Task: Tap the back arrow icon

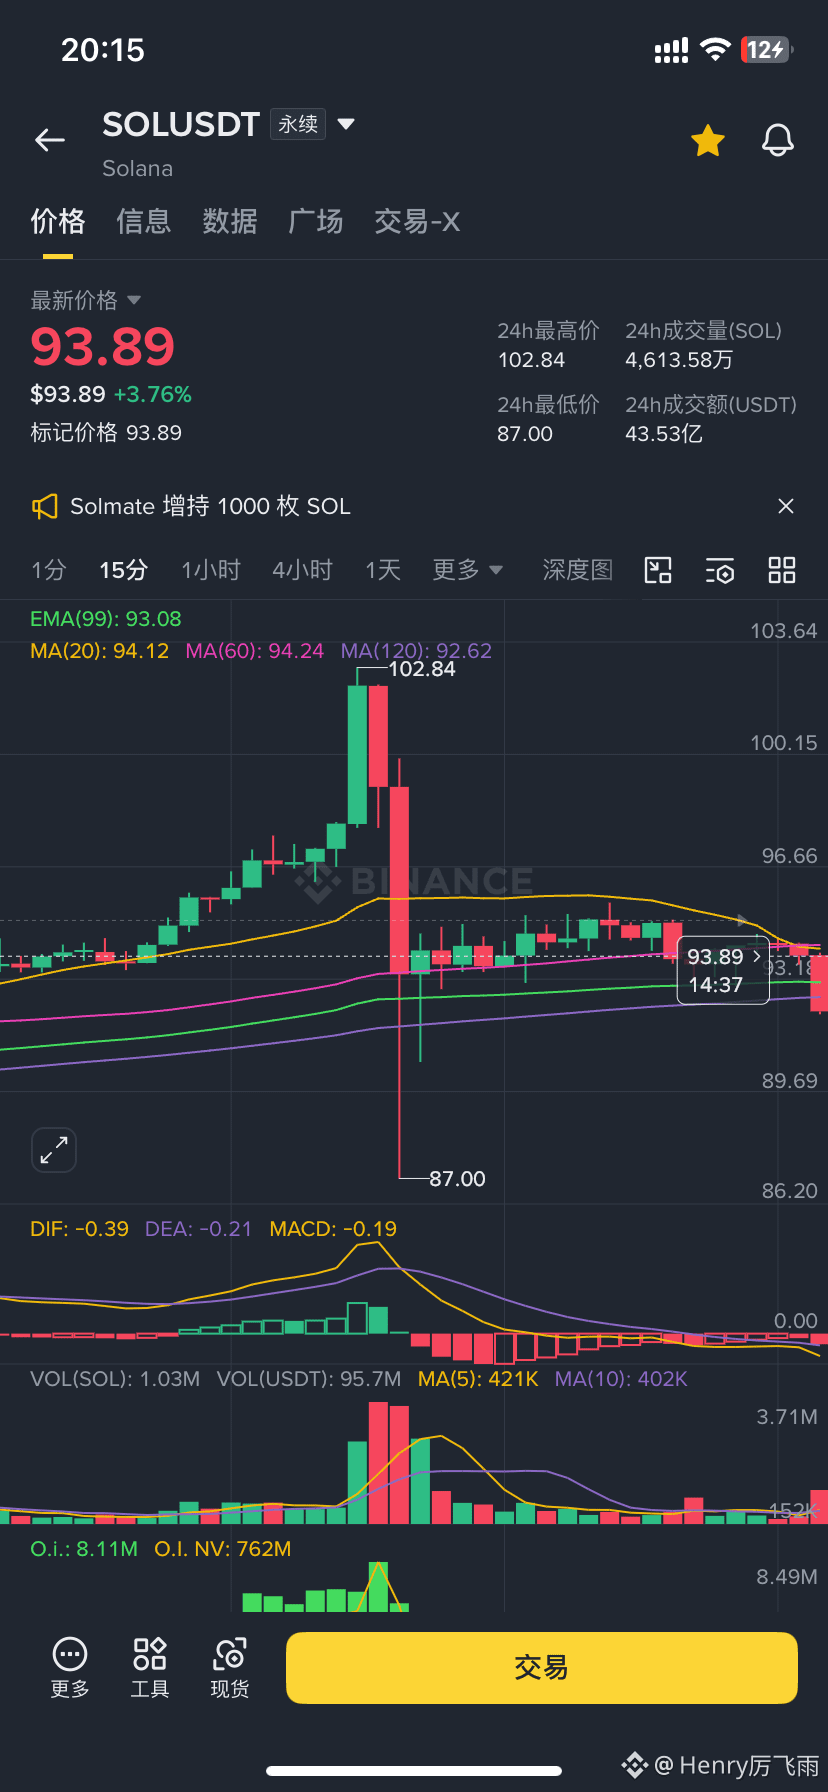Action: [50, 141]
